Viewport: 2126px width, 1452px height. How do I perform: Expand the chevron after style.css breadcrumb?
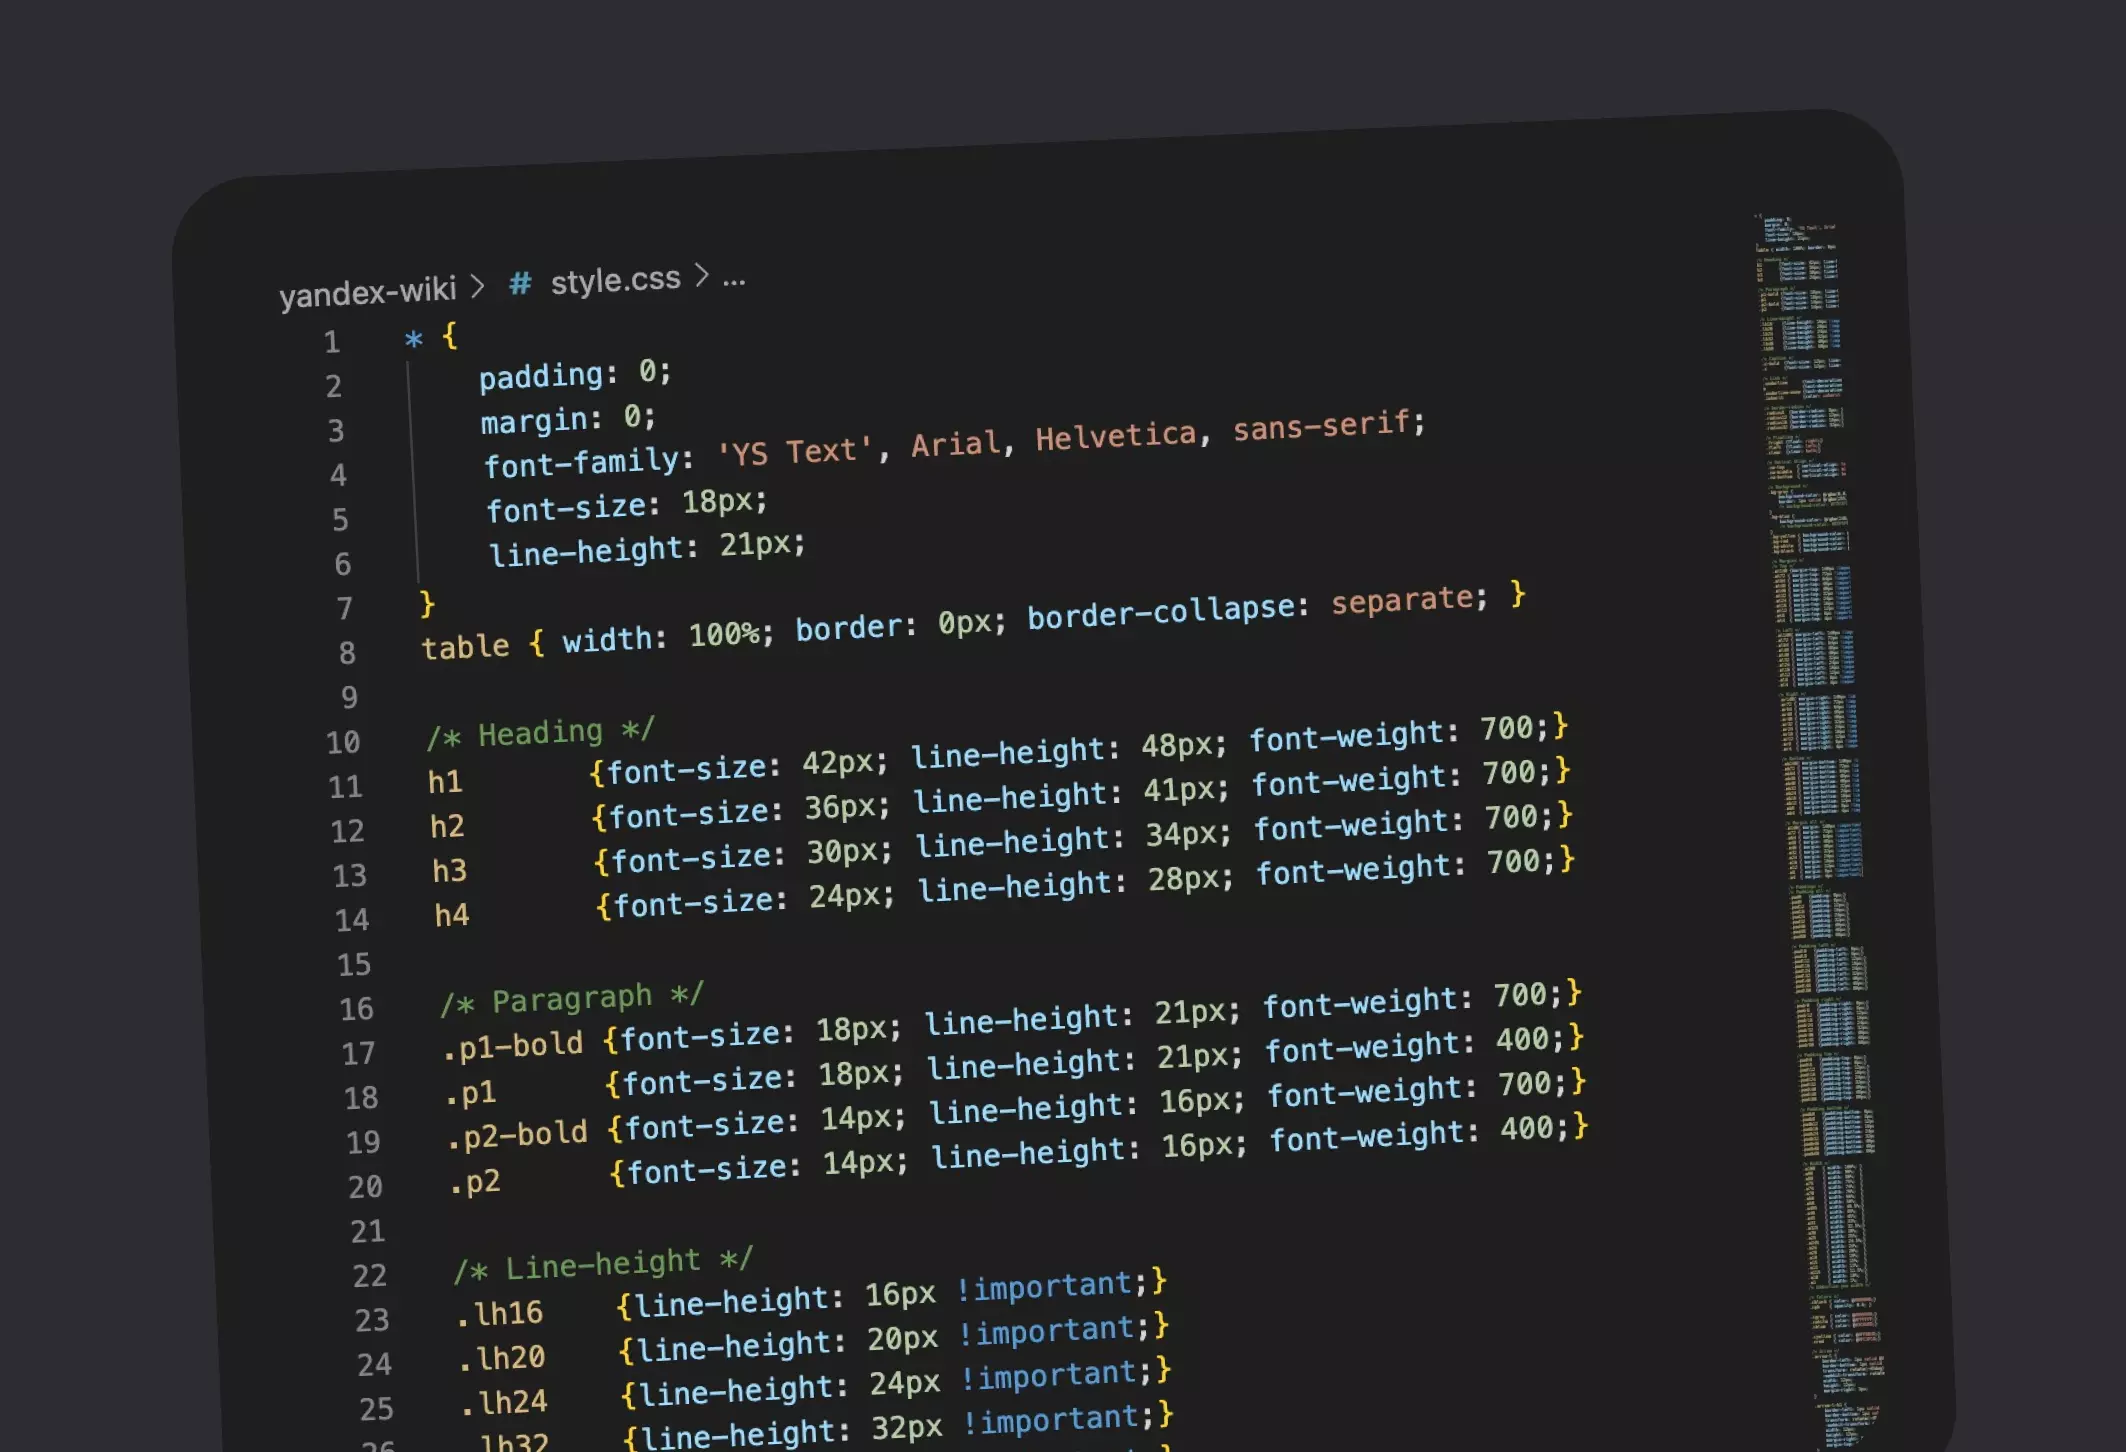702,275
